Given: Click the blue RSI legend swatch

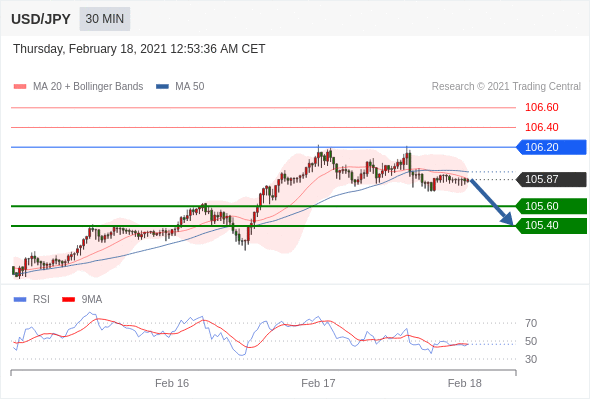Looking at the screenshot, I should coord(20,300).
